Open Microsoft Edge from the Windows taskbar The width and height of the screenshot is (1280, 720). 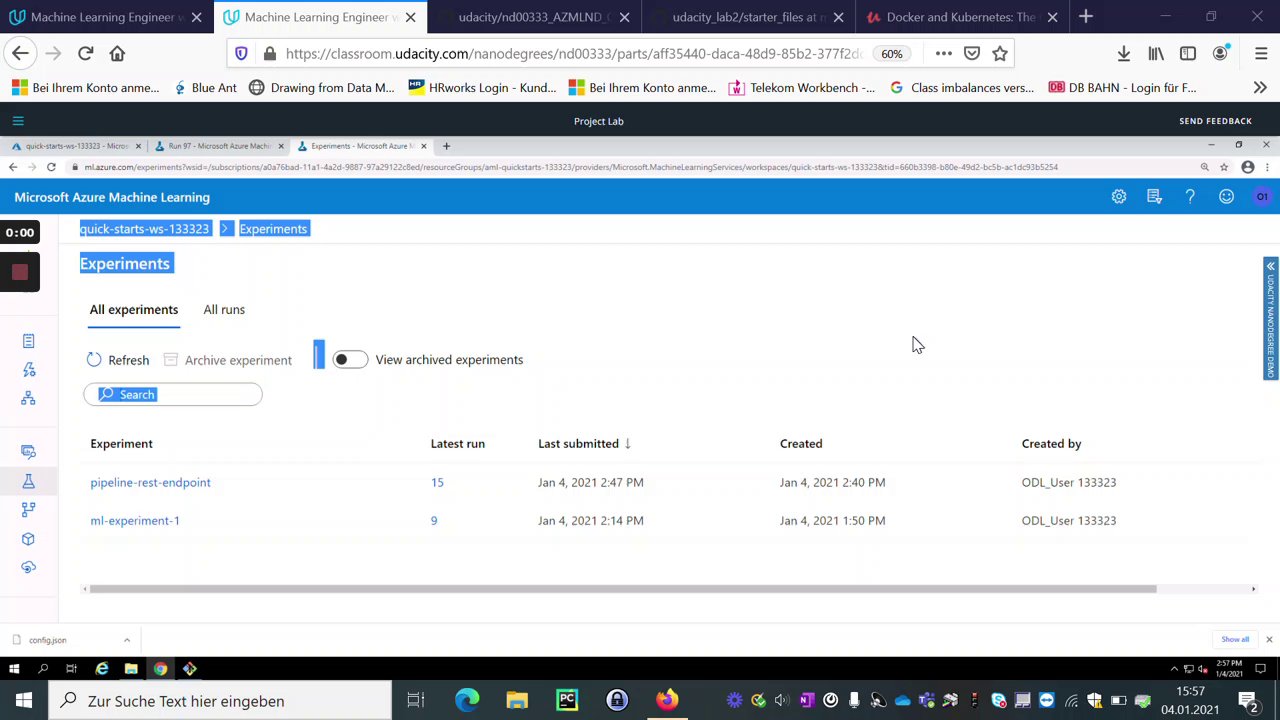[x=467, y=701]
